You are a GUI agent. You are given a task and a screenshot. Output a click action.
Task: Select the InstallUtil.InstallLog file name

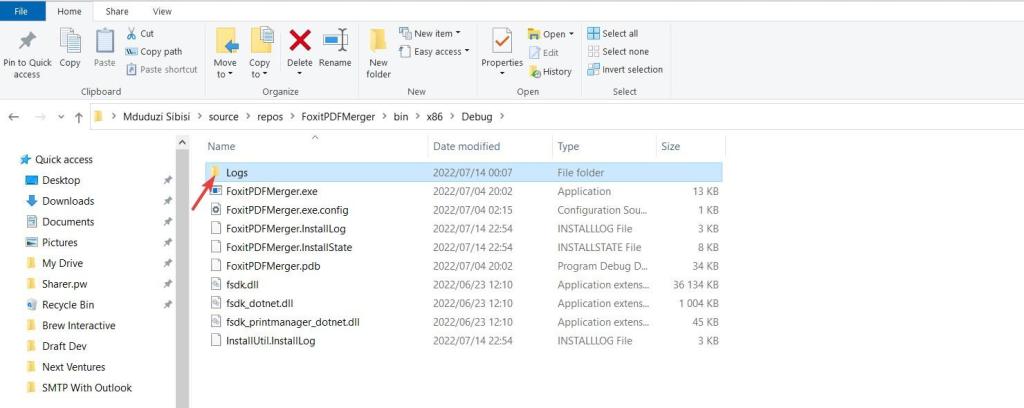[x=270, y=341]
